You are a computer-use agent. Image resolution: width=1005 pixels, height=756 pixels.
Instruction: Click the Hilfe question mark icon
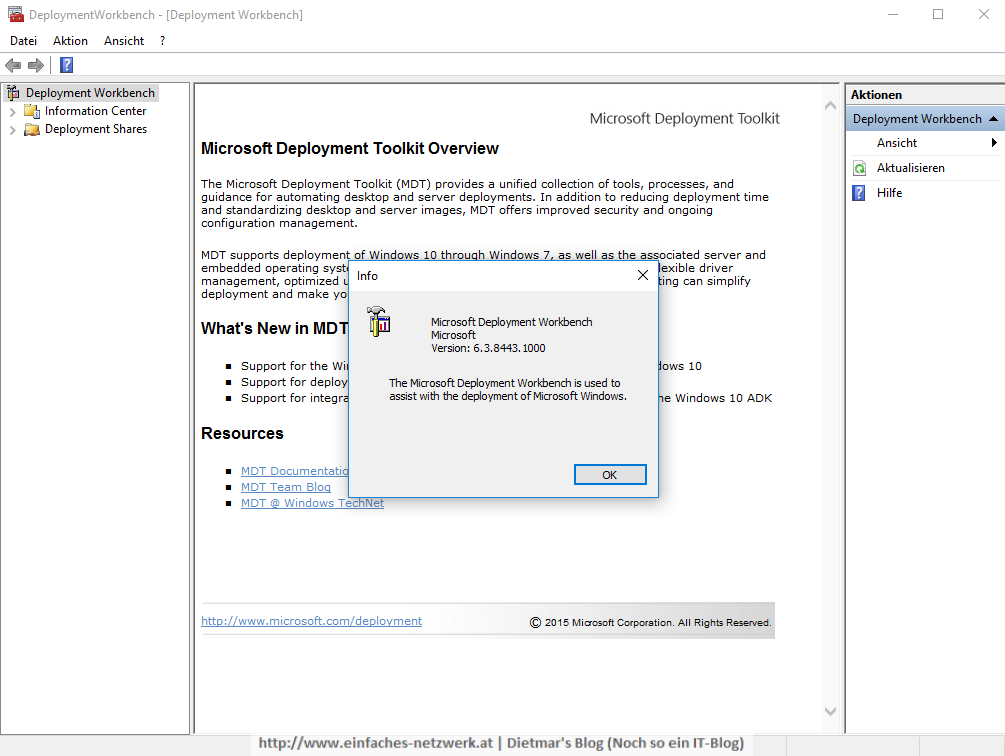click(860, 193)
